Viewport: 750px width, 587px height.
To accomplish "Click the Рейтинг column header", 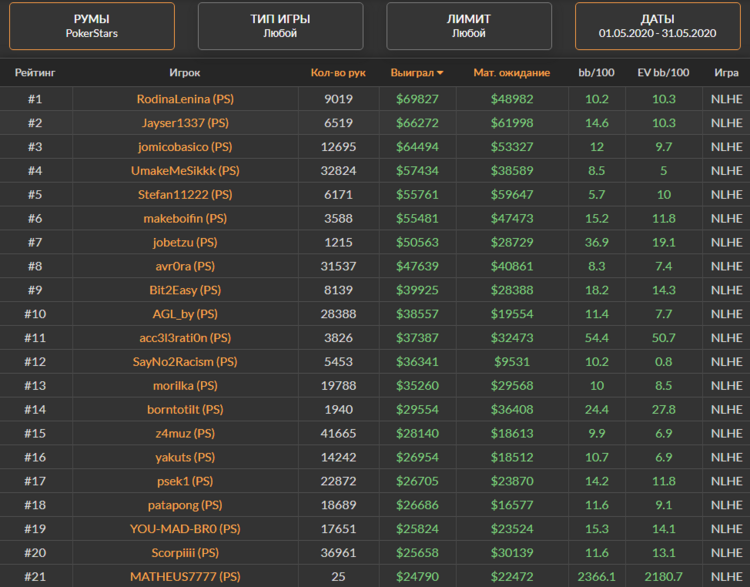I will pos(35,73).
